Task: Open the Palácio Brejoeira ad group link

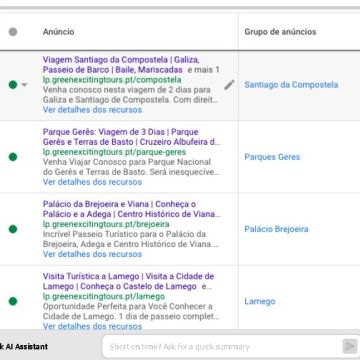Action: pos(276,229)
